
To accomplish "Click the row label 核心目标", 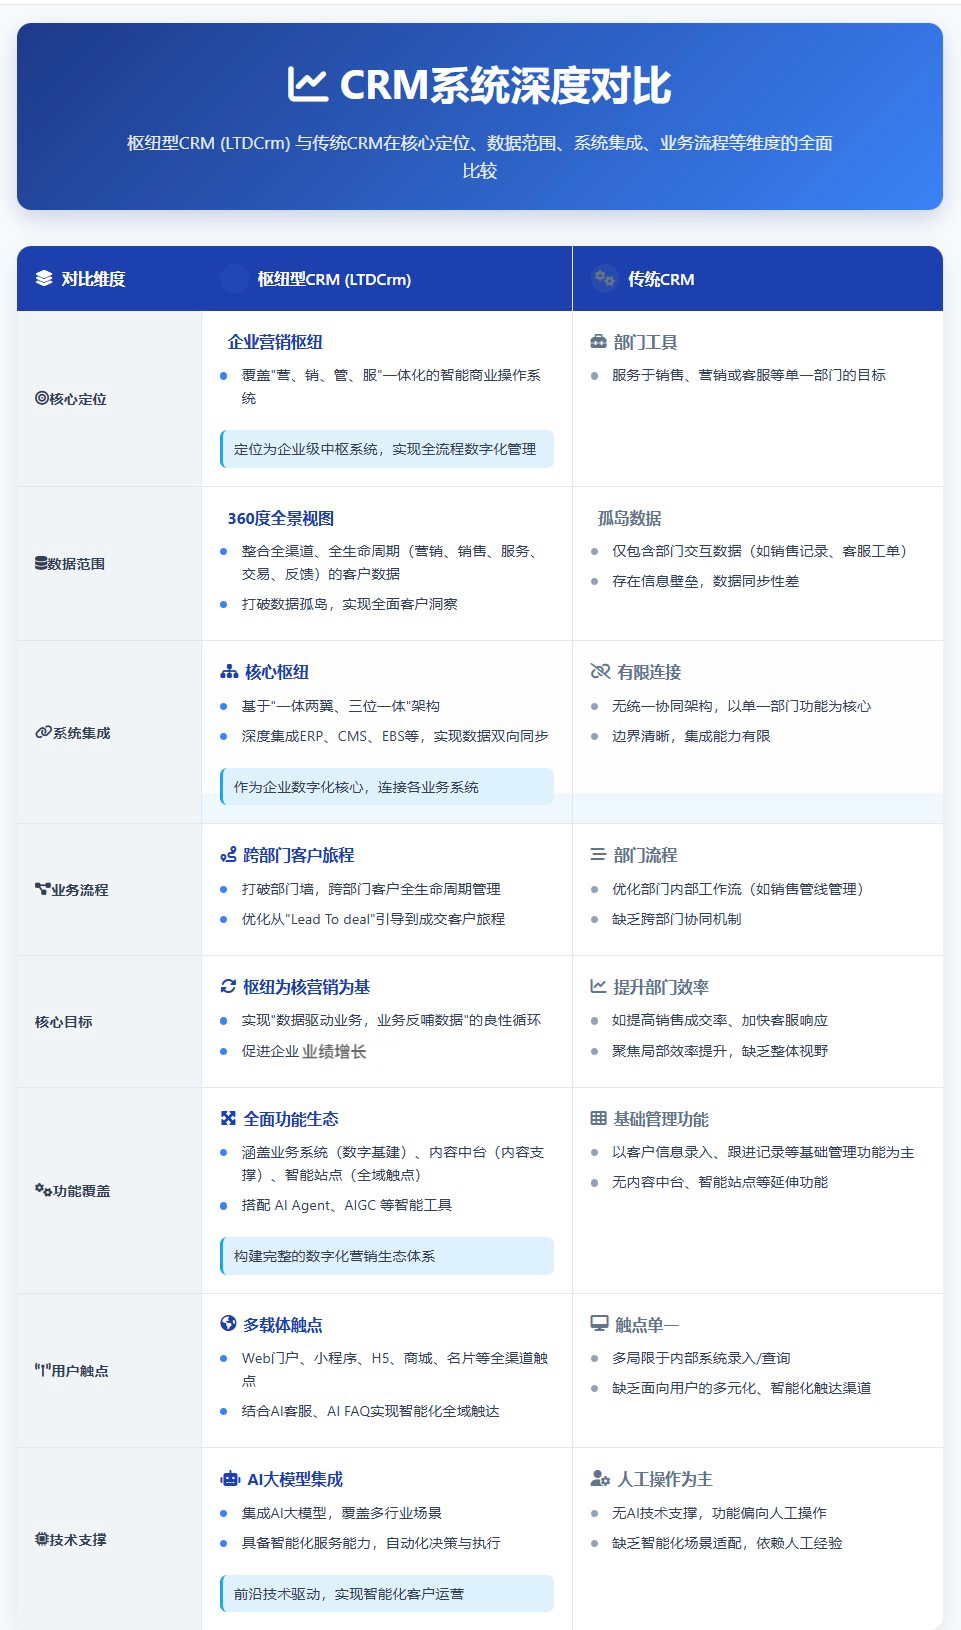I will [x=64, y=1022].
